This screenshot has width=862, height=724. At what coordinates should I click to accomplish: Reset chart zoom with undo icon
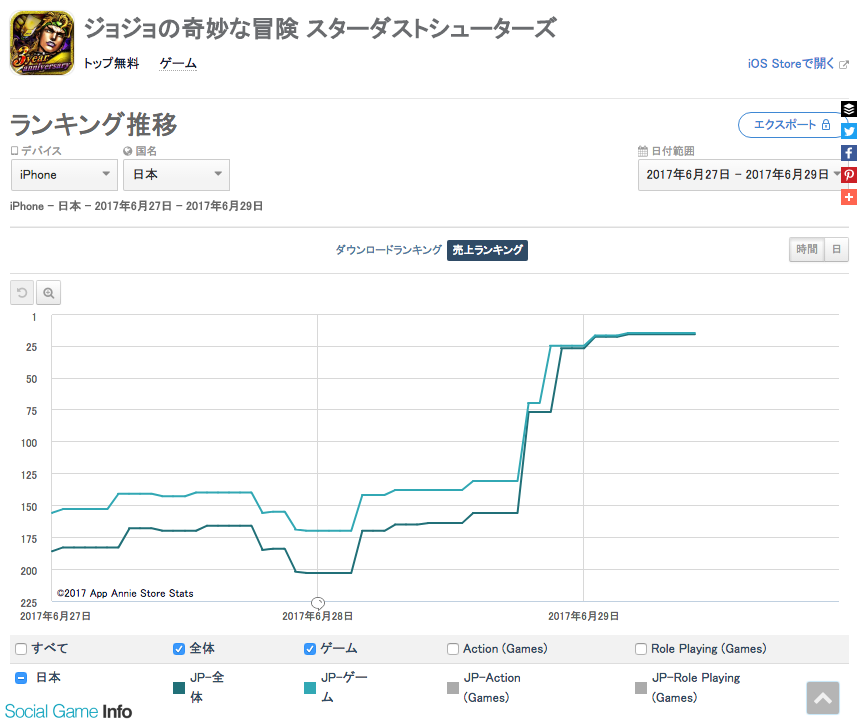click(x=22, y=292)
